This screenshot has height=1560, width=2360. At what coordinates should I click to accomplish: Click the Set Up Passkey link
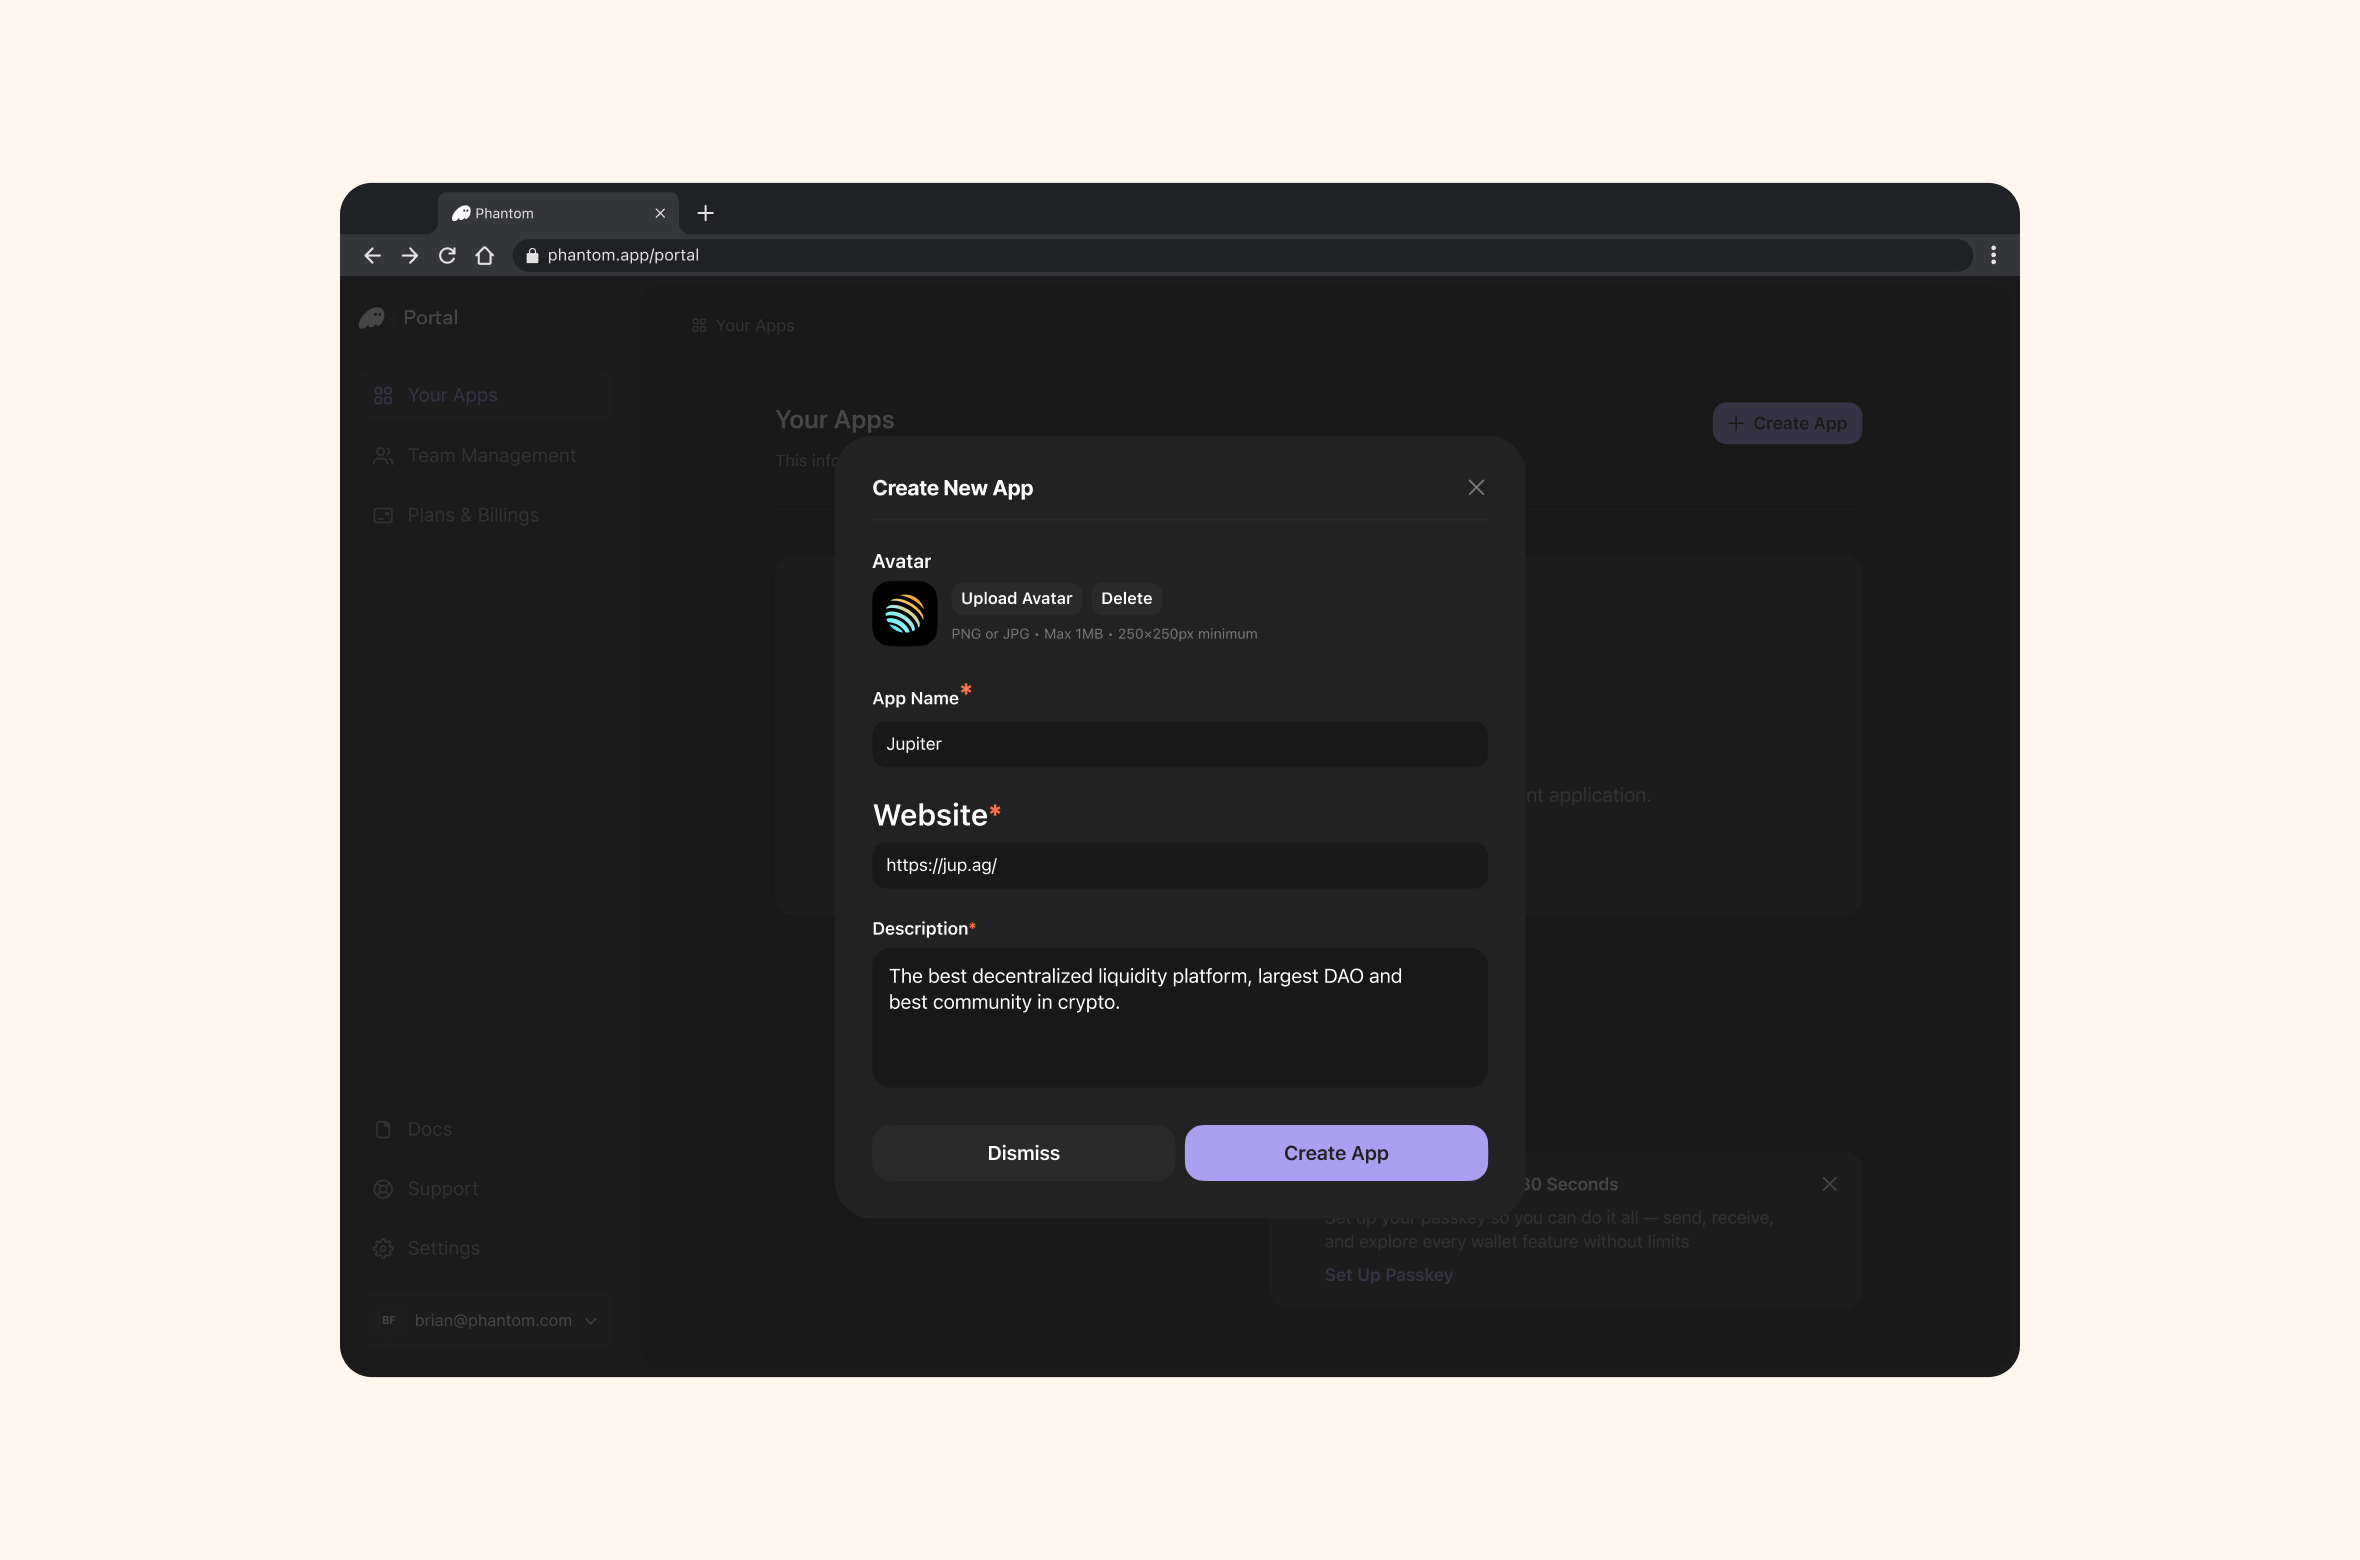click(1389, 1275)
